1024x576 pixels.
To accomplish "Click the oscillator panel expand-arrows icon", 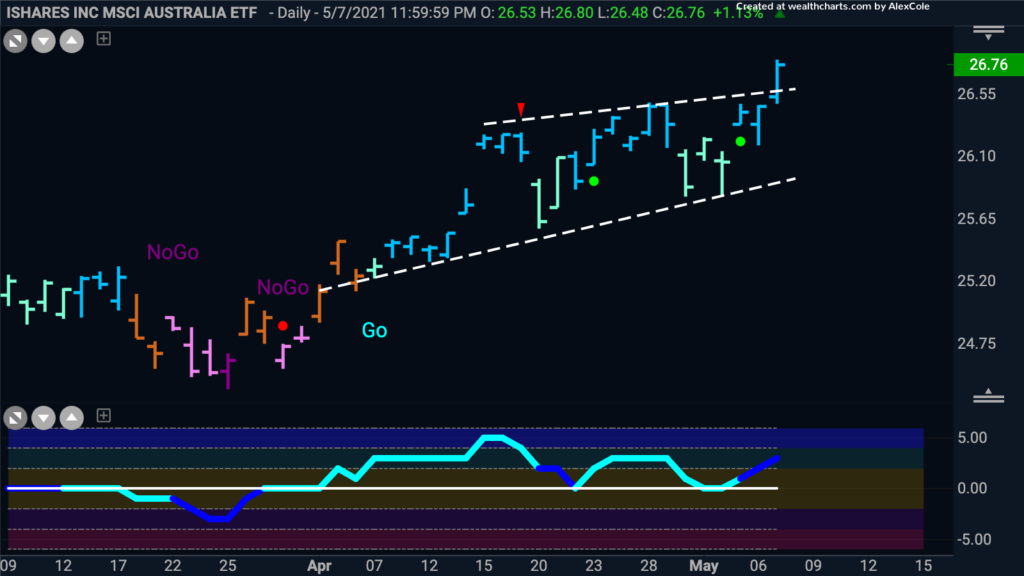I will point(15,417).
